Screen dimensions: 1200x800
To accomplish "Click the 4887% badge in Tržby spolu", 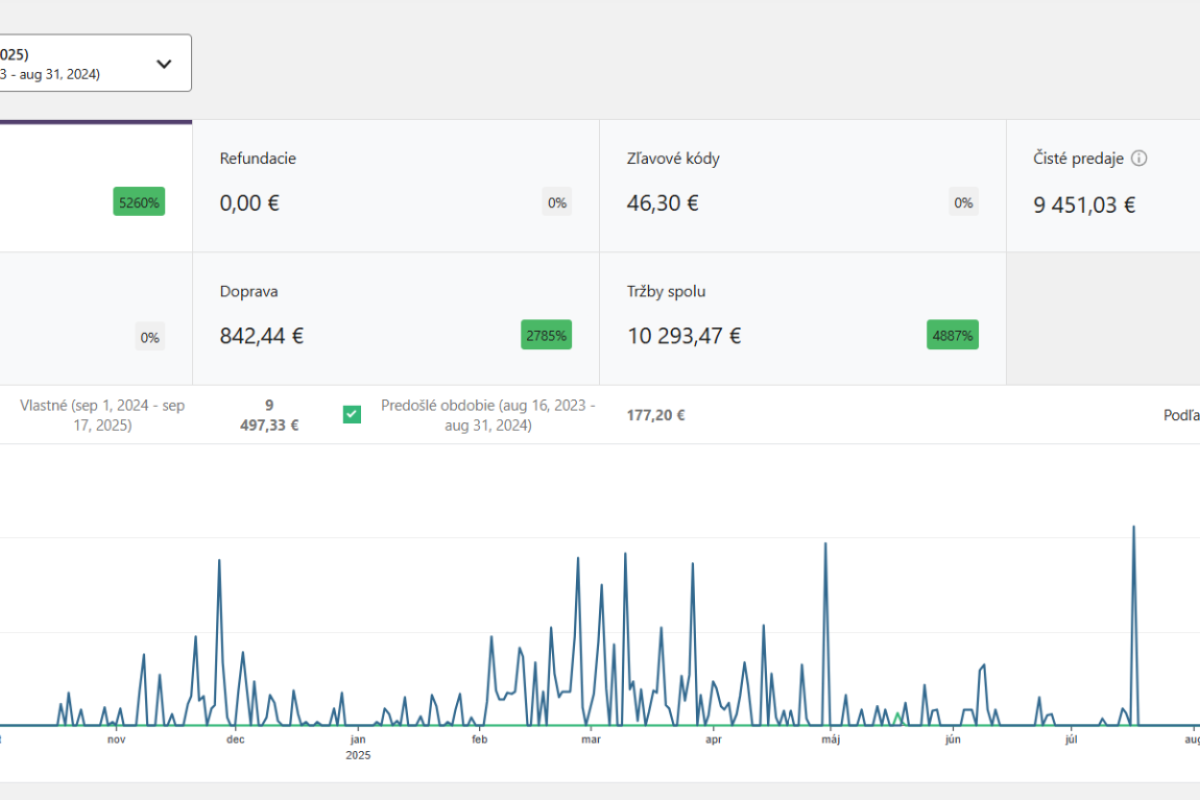I will click(x=952, y=336).
